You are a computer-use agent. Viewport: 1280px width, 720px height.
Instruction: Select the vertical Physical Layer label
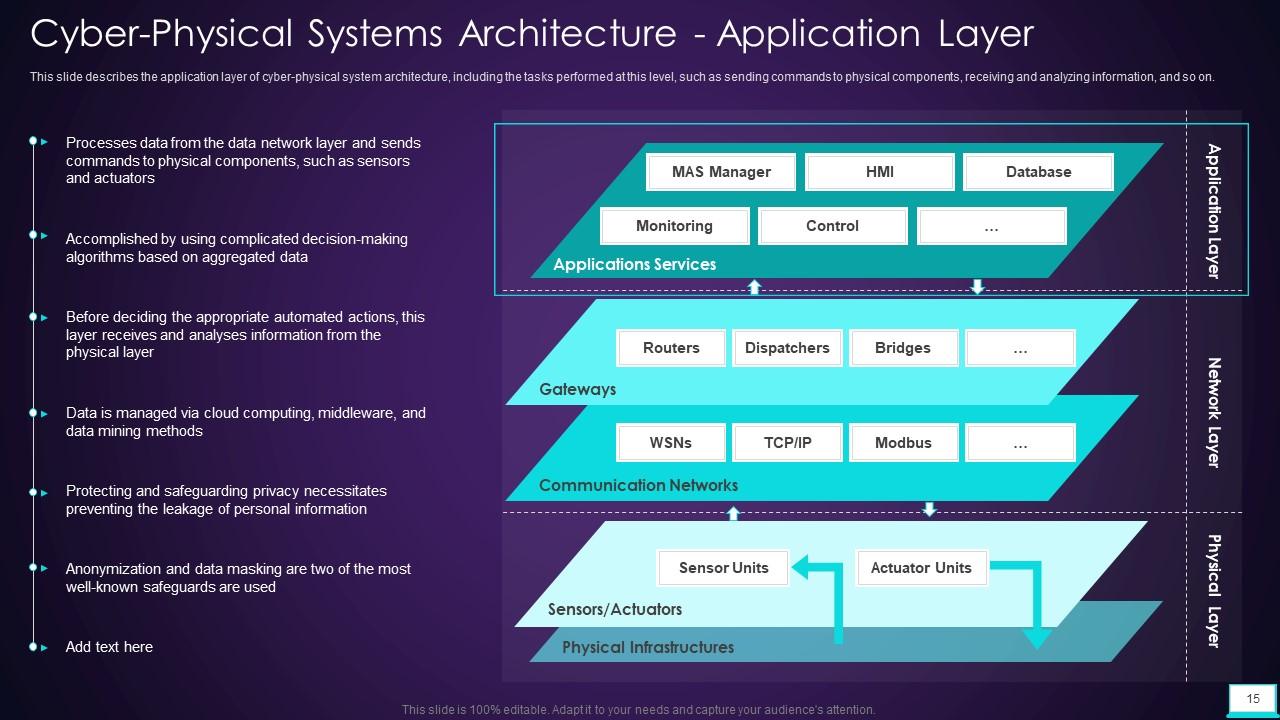click(x=1214, y=591)
